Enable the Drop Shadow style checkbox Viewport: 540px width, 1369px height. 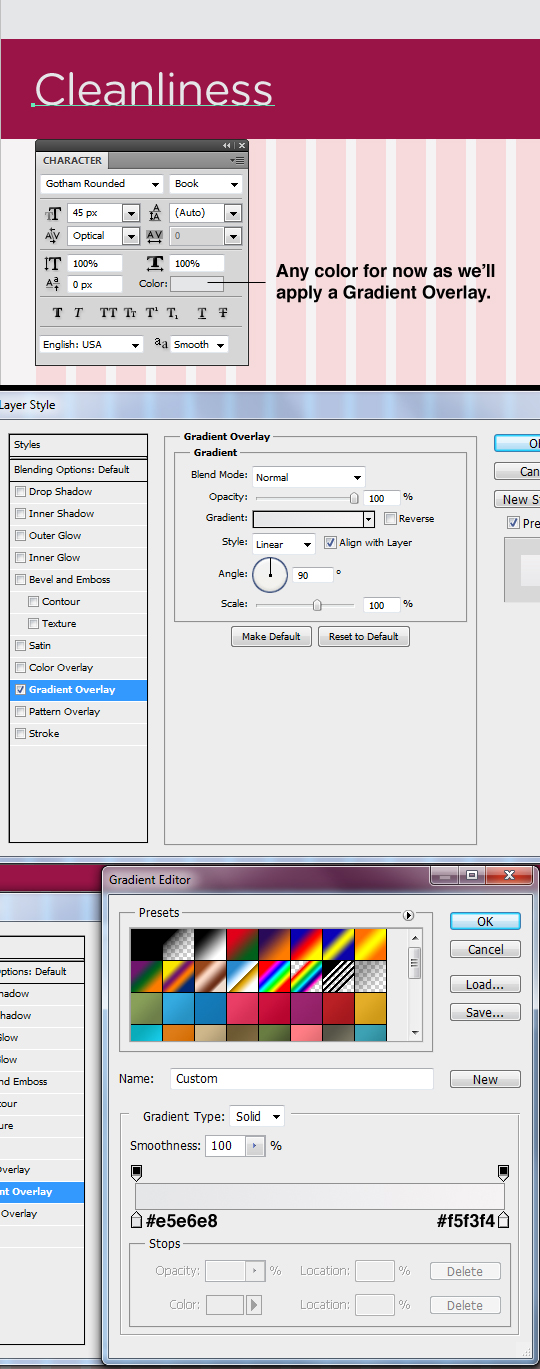coord(20,492)
